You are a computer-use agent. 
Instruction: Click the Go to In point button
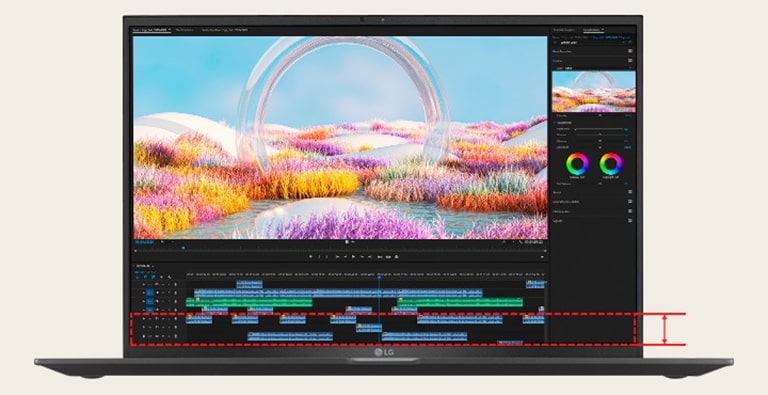tap(337, 257)
